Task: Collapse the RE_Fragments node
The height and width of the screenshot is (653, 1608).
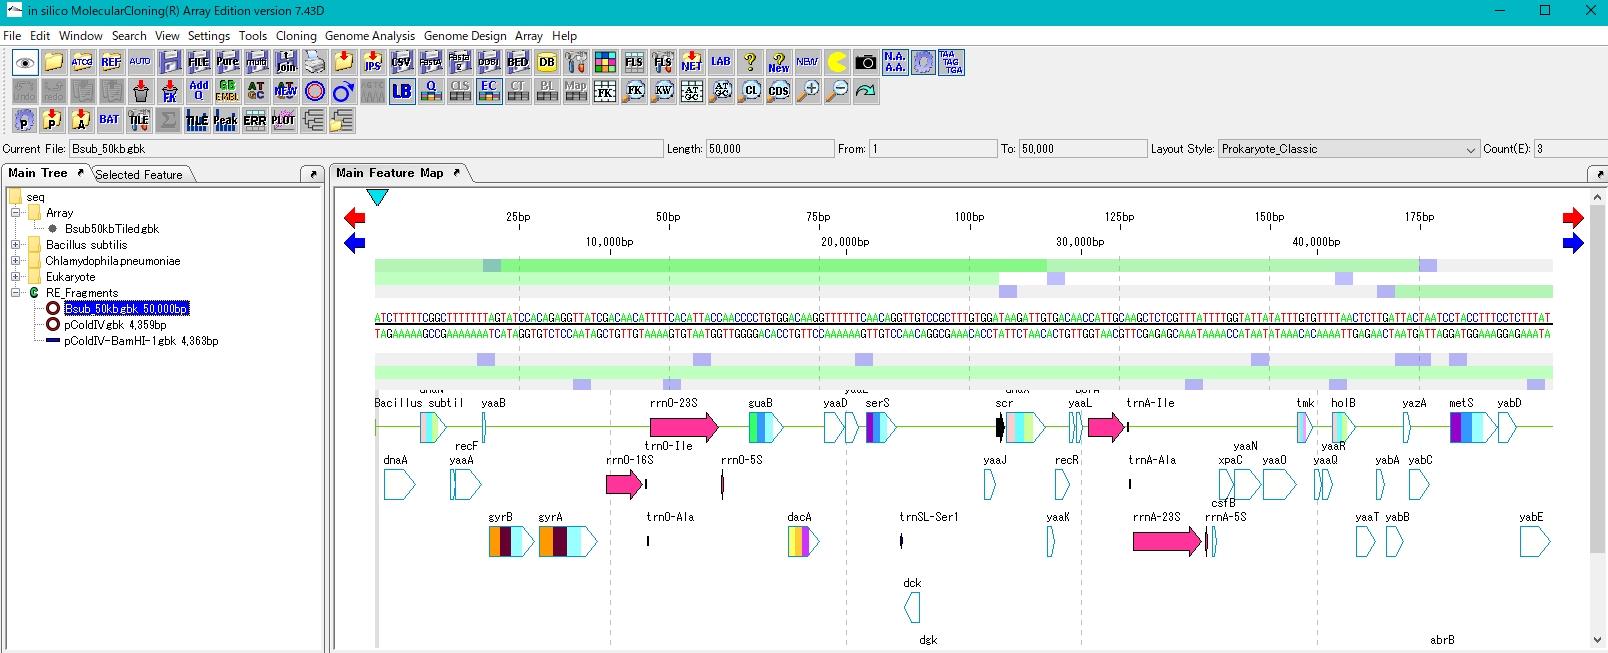Action: click(15, 293)
